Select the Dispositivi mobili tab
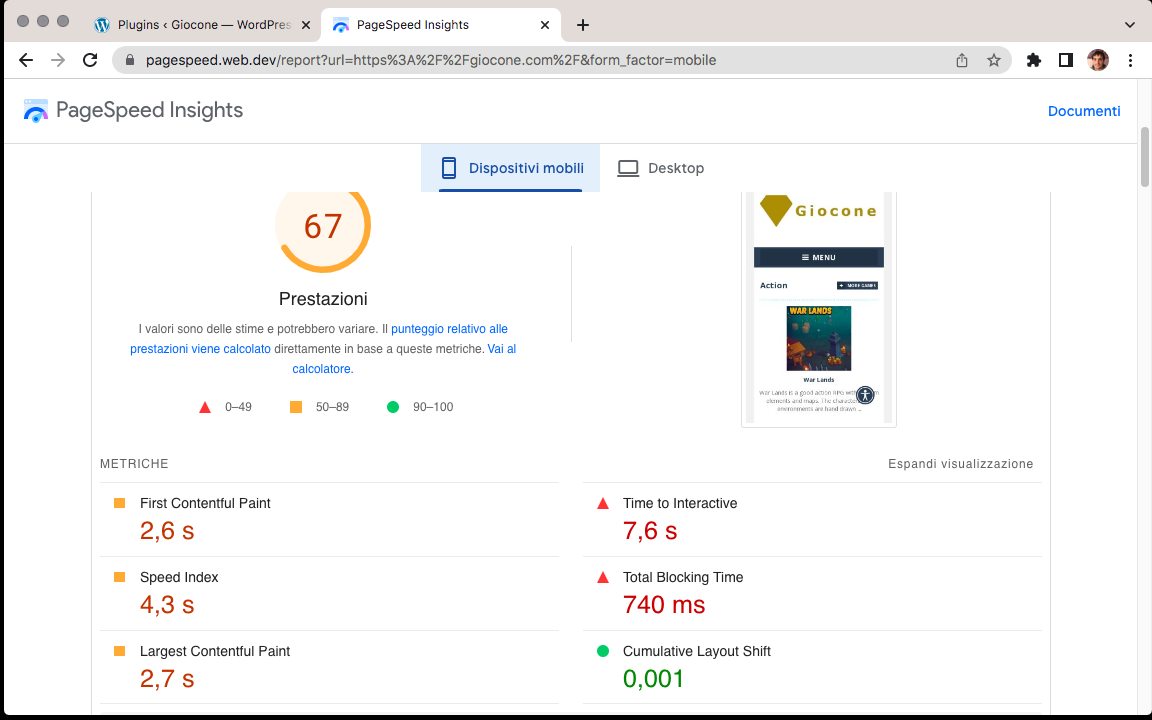 click(x=511, y=168)
